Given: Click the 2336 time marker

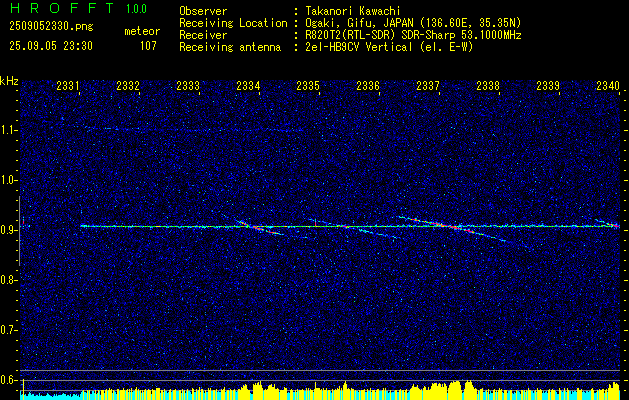Looking at the screenshot, I should point(368,86).
